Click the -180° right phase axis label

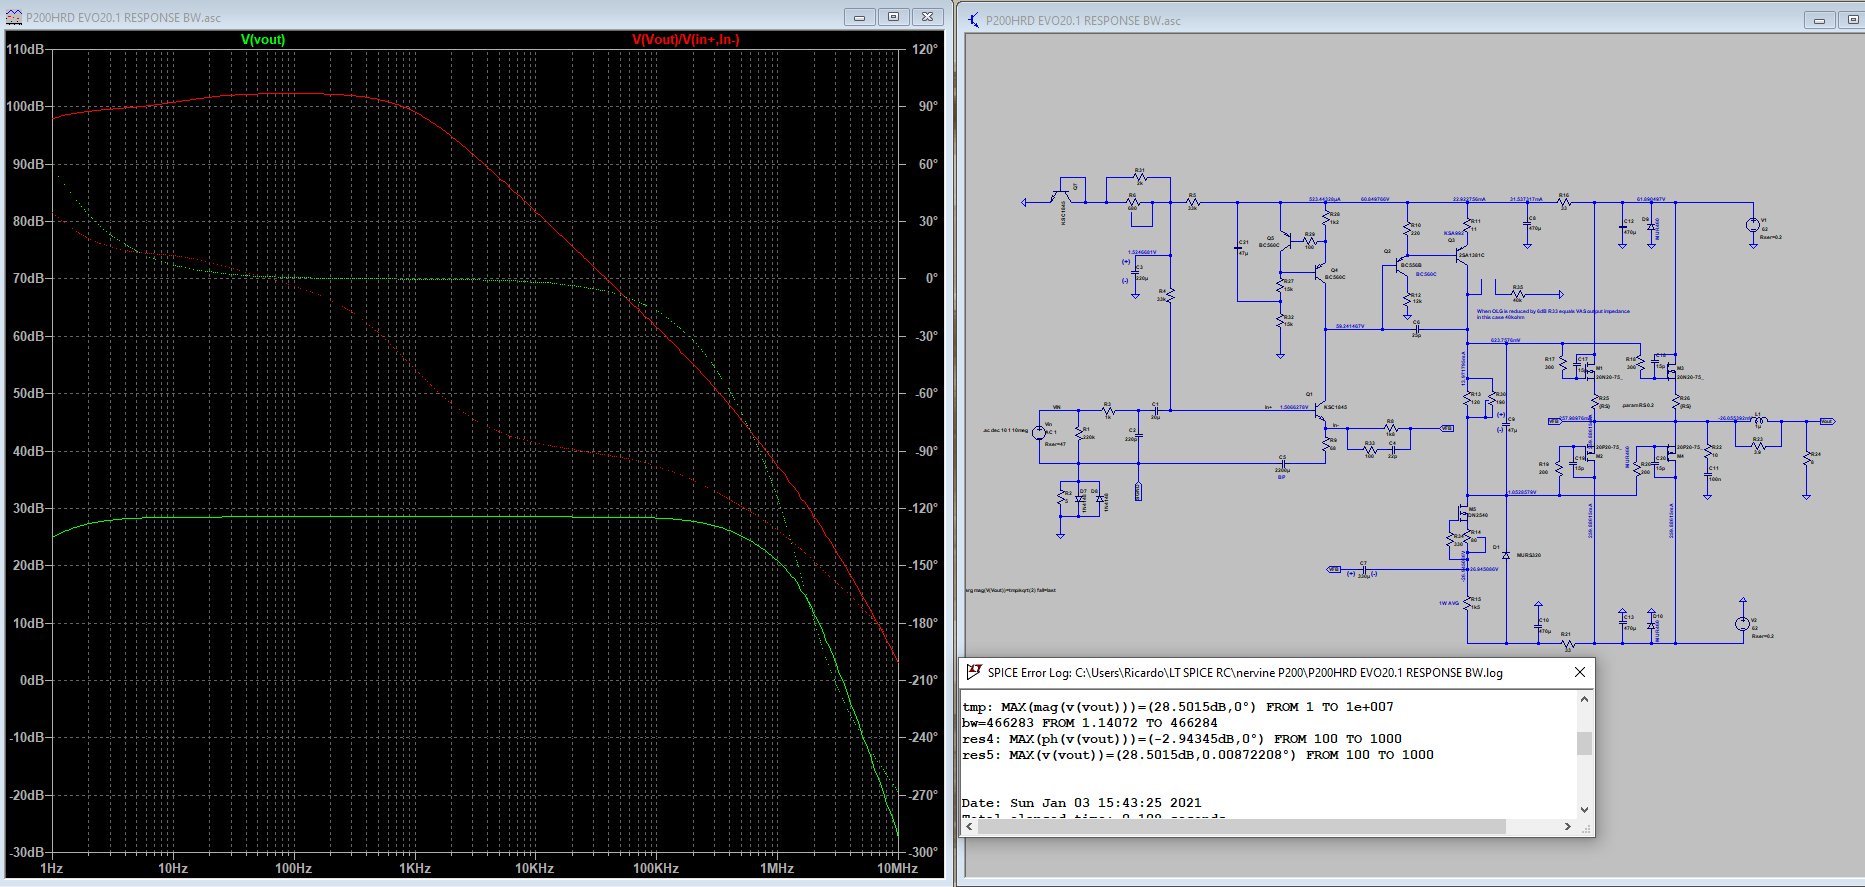923,623
